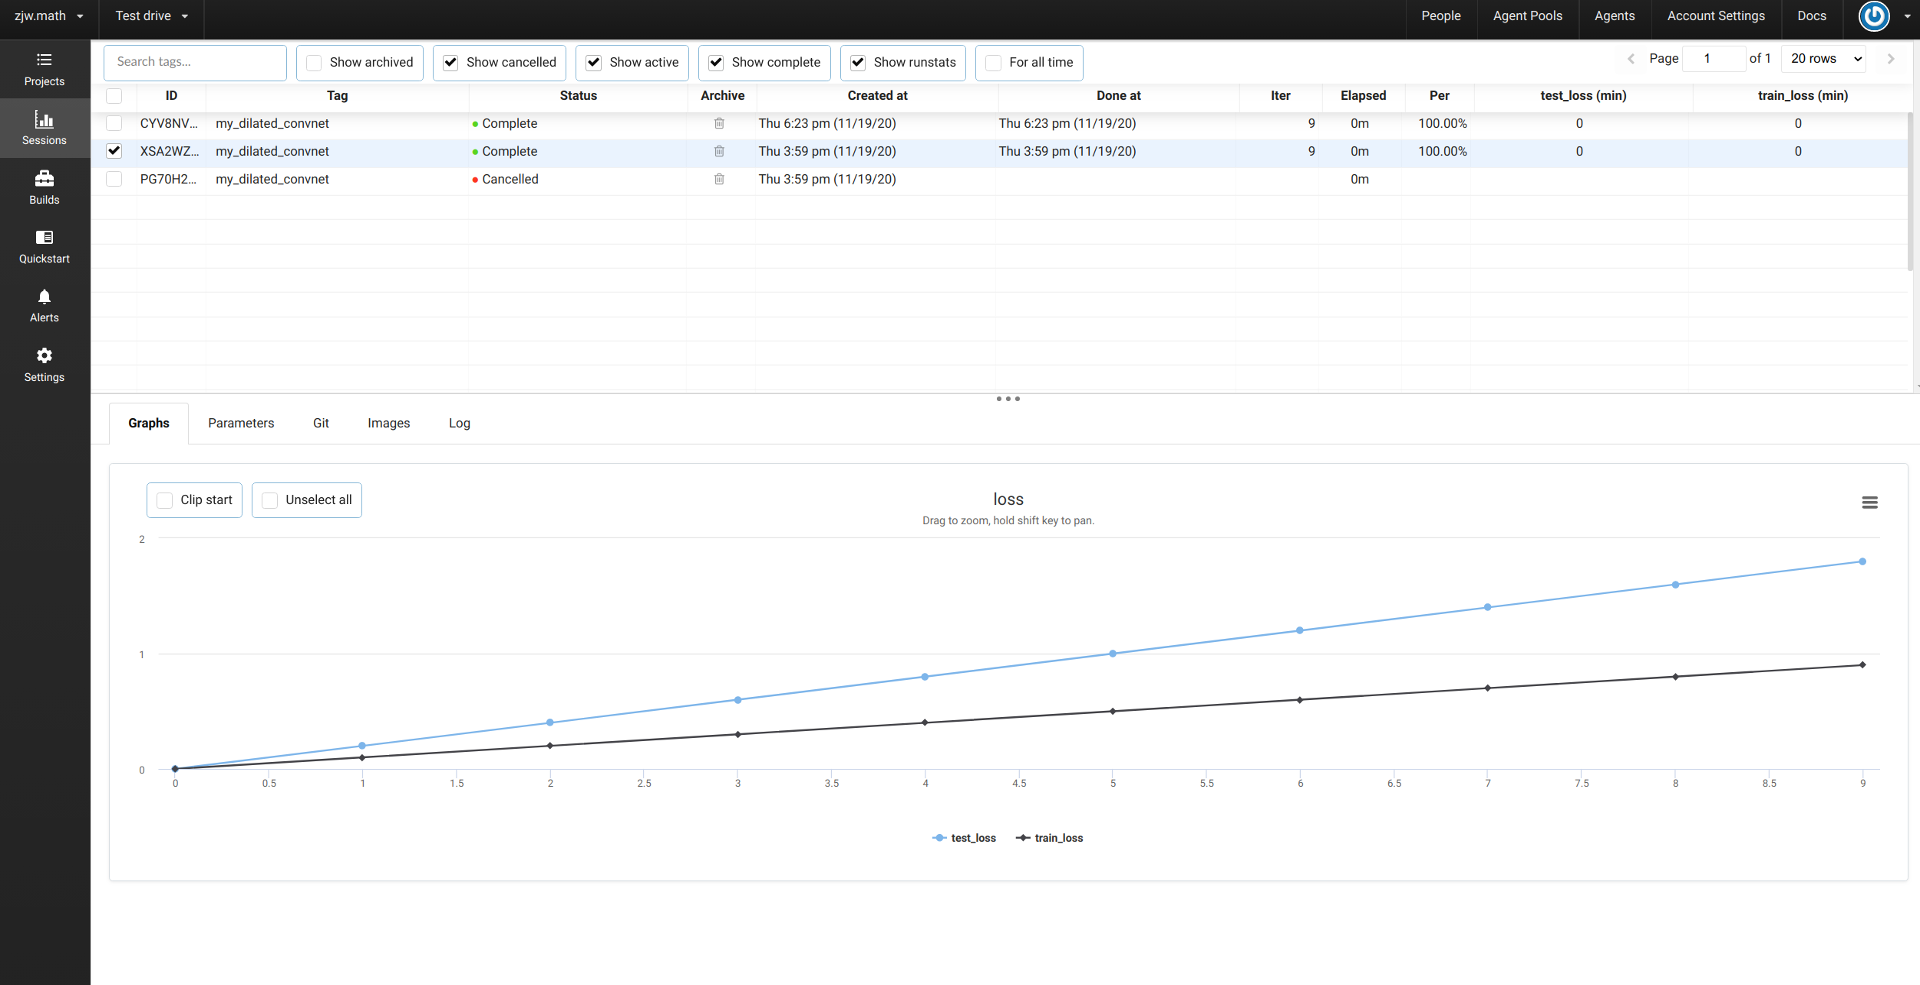Toggle Show complete checkbox
The image size is (1920, 985).
click(x=716, y=63)
